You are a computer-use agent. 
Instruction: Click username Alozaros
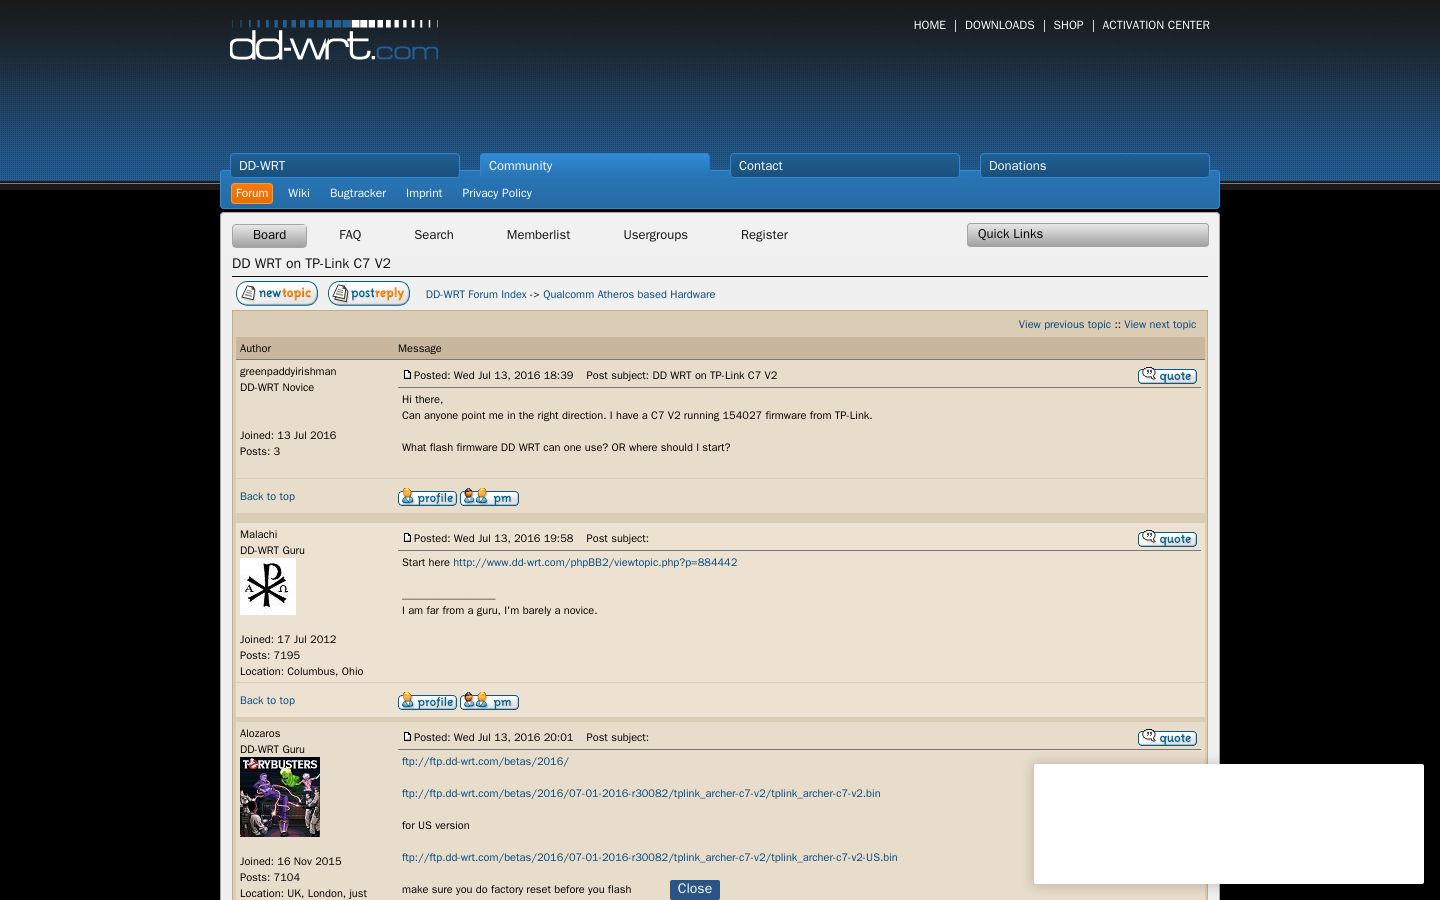[x=260, y=733]
